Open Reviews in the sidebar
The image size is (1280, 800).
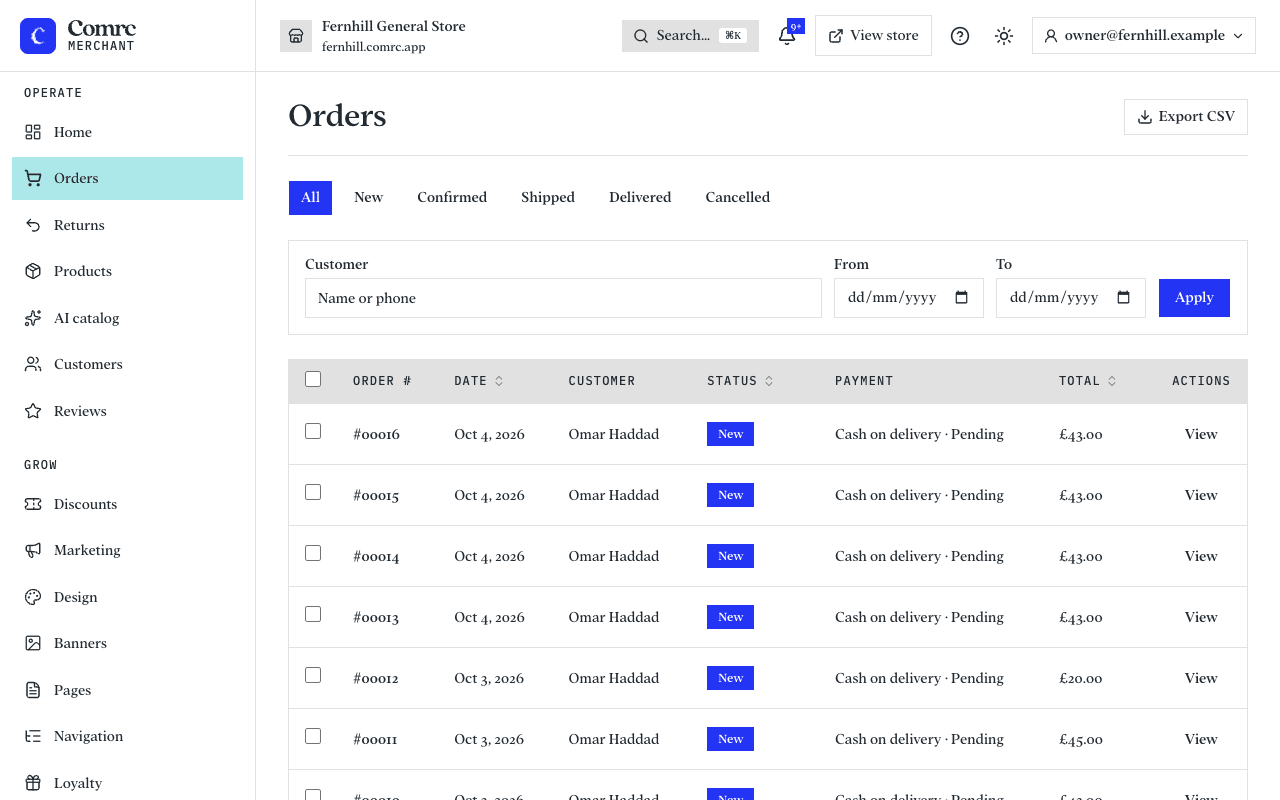pyautogui.click(x=127, y=411)
